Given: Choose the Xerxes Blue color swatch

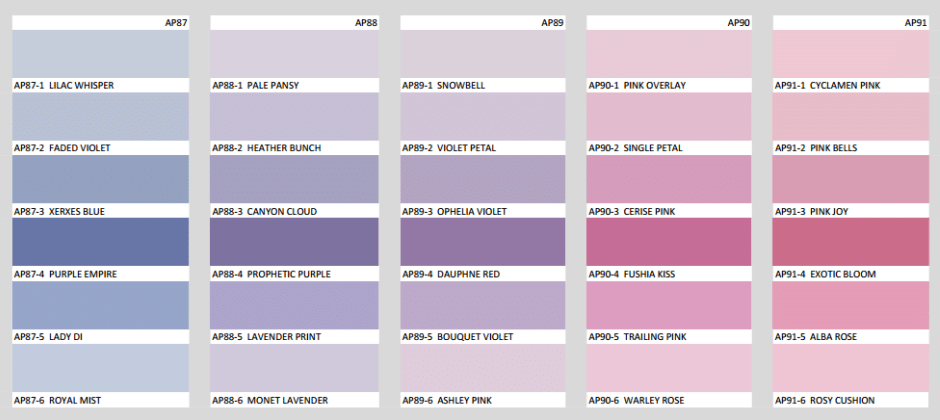Looking at the screenshot, I should pos(100,179).
